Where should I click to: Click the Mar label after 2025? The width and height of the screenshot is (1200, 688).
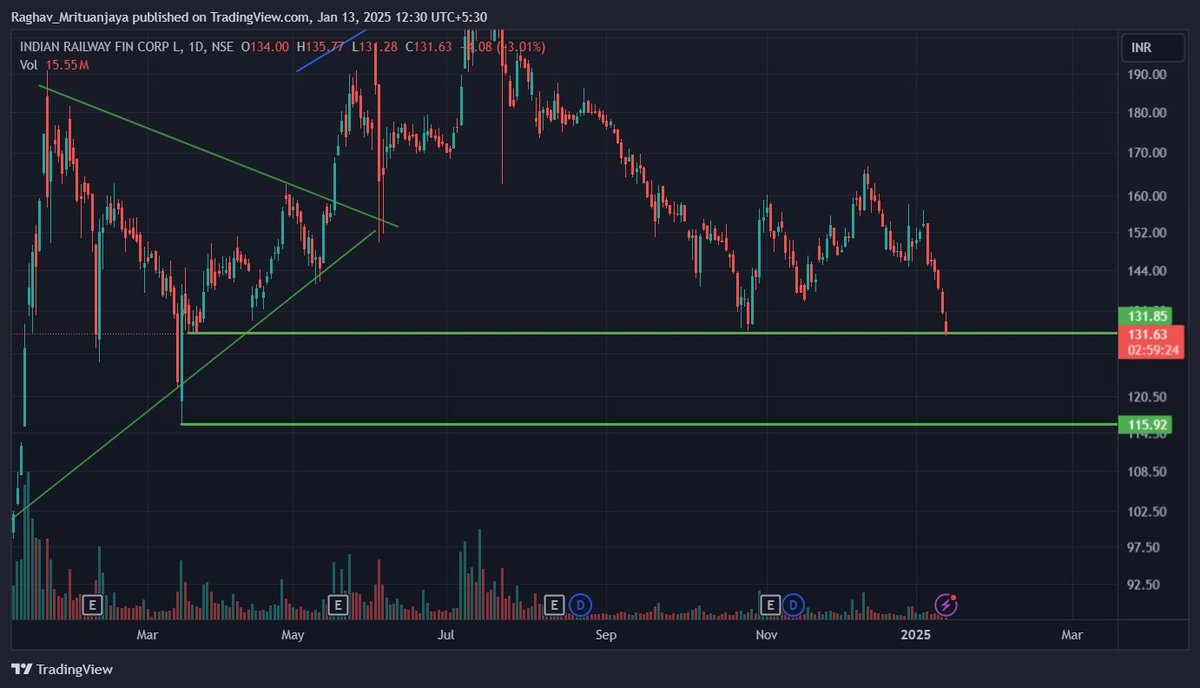(x=1071, y=635)
